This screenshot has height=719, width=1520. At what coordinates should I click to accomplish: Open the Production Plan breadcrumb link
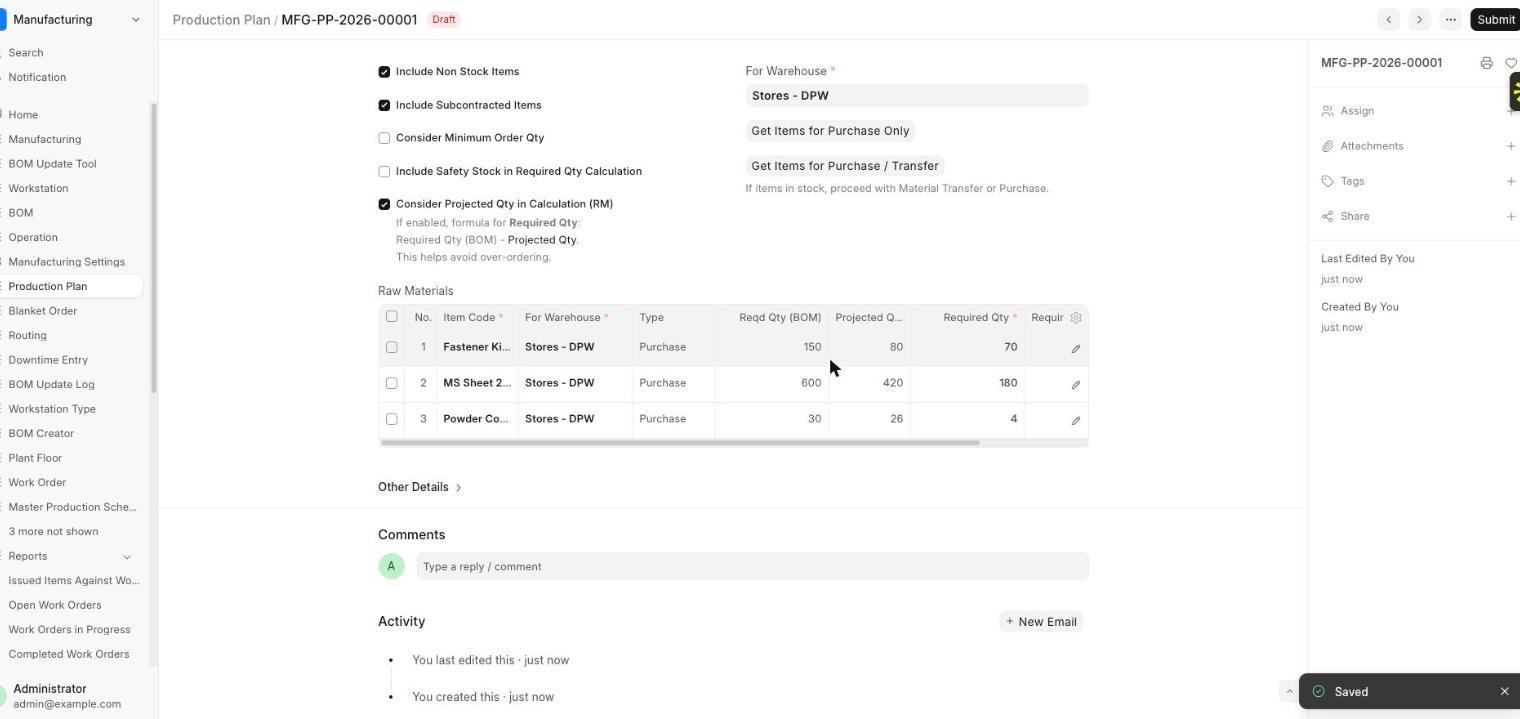pos(221,20)
